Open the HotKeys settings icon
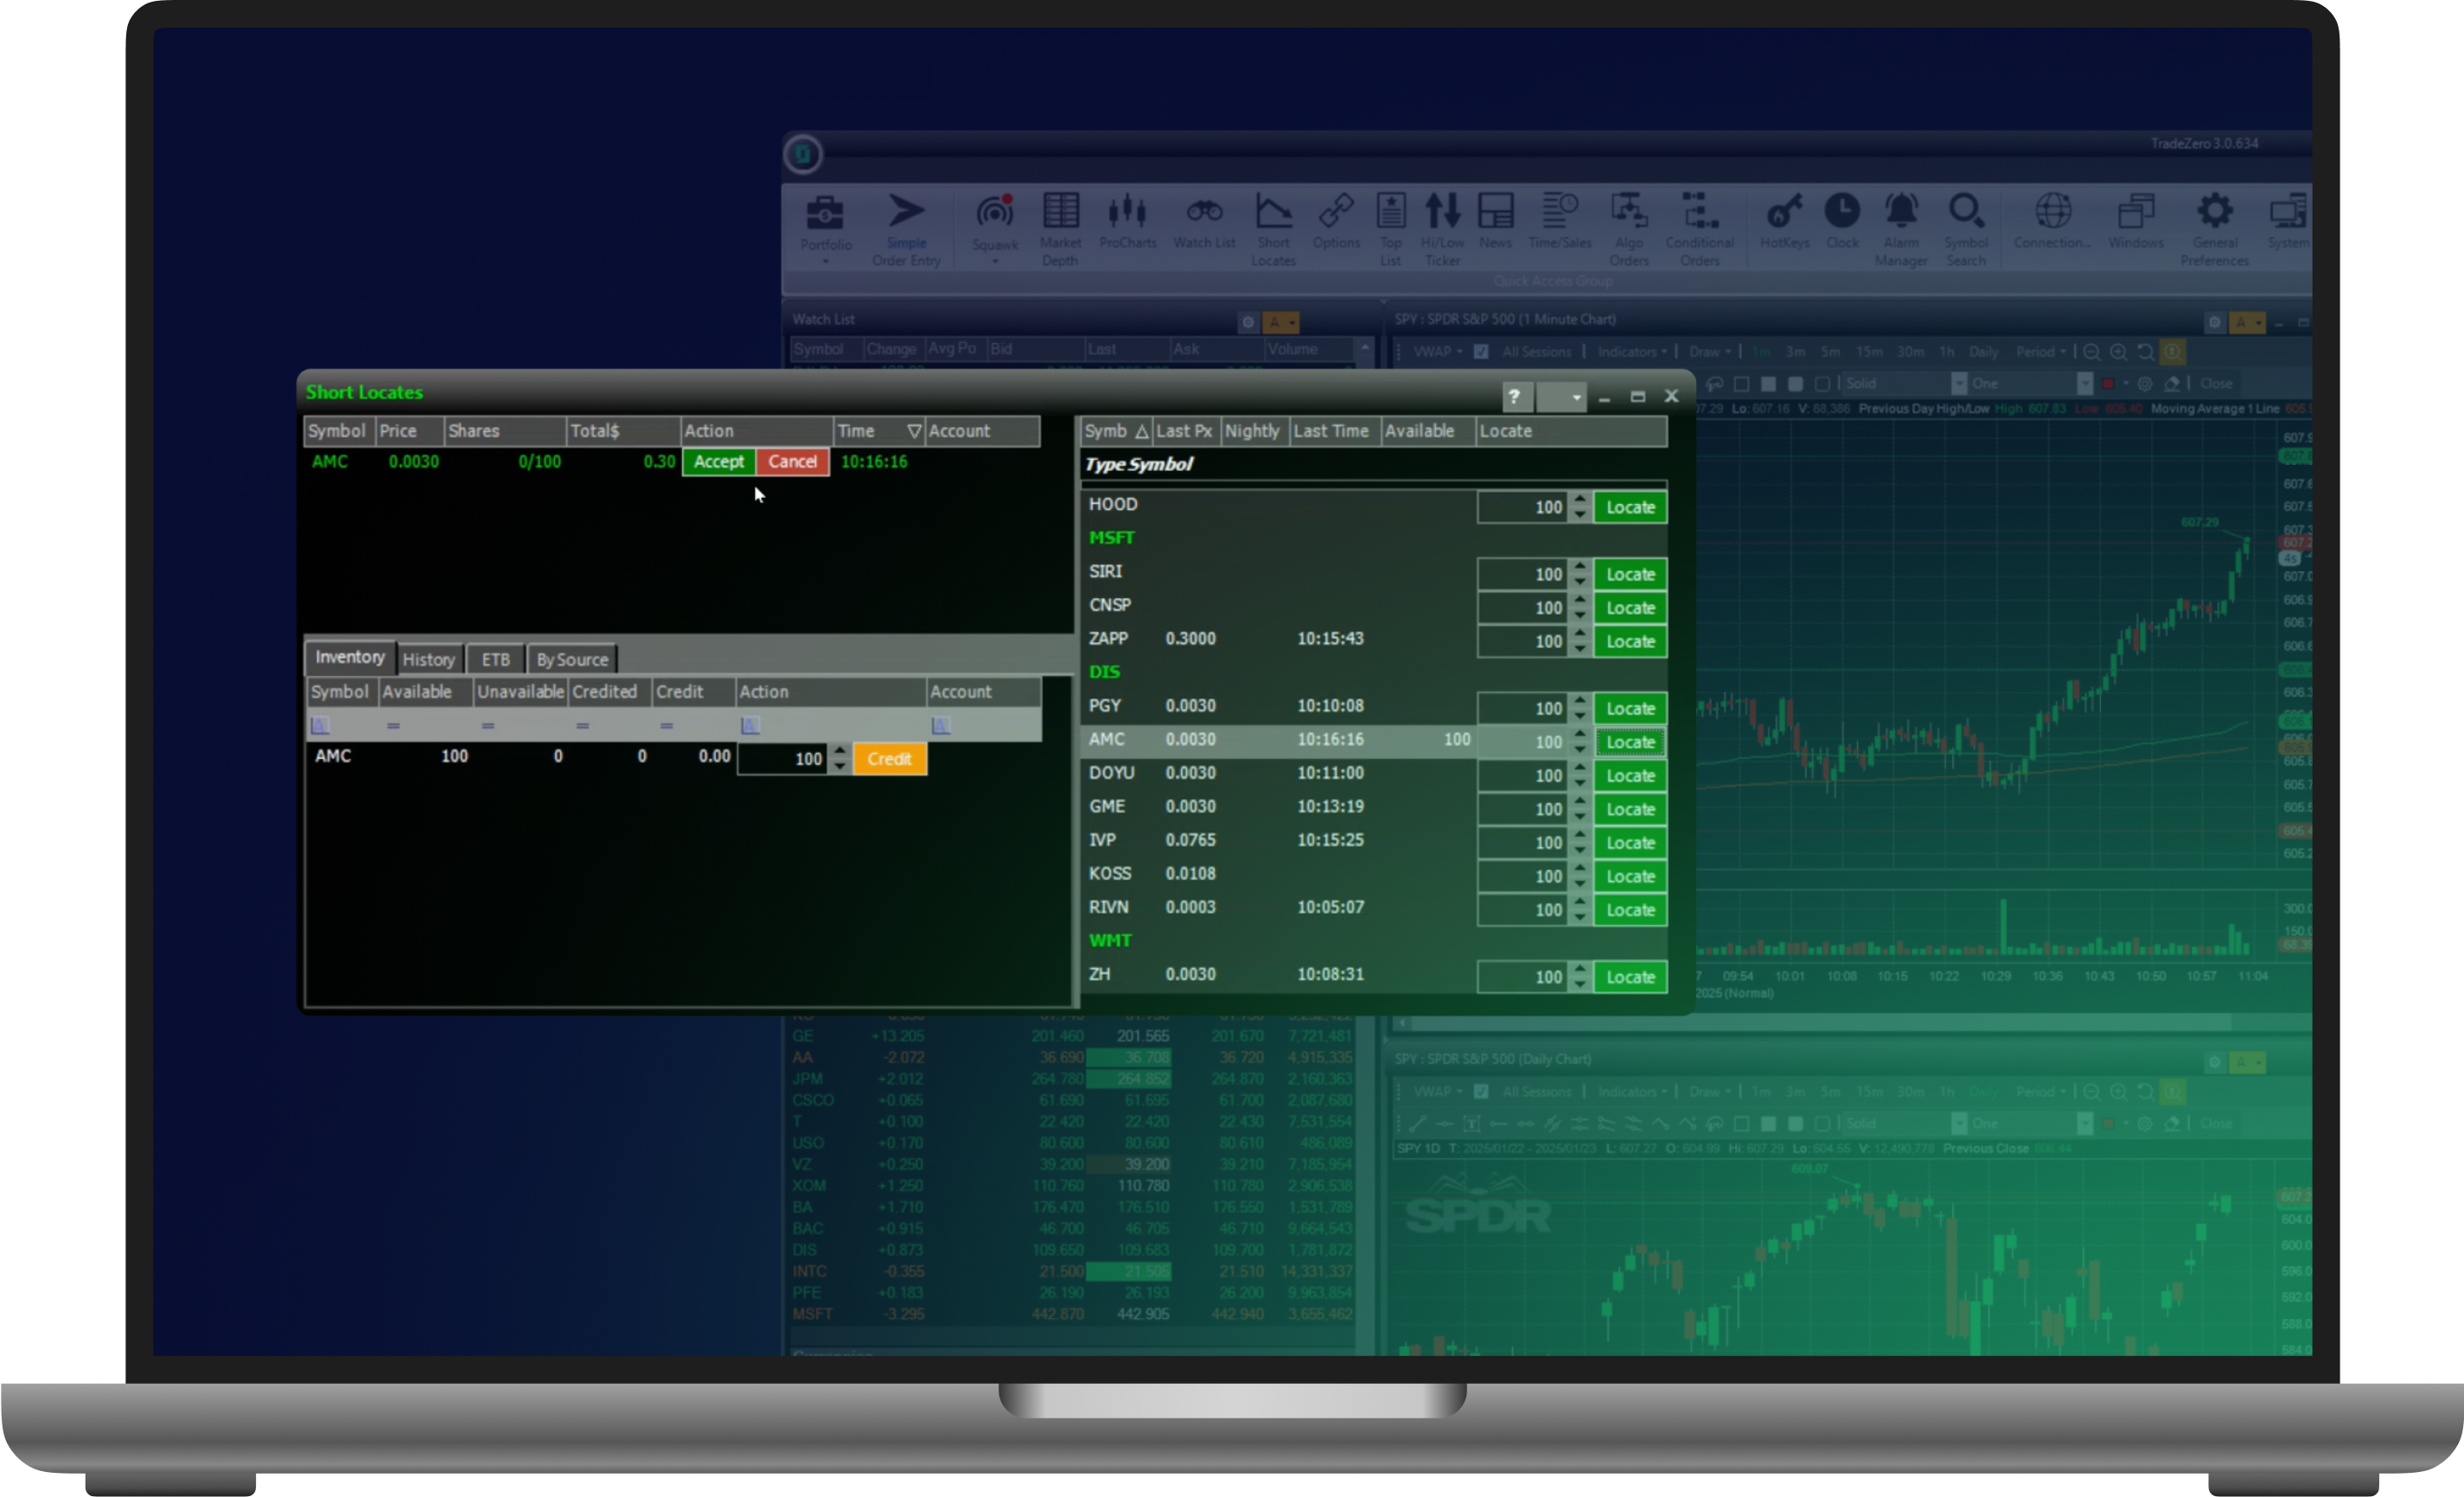 [x=1784, y=213]
